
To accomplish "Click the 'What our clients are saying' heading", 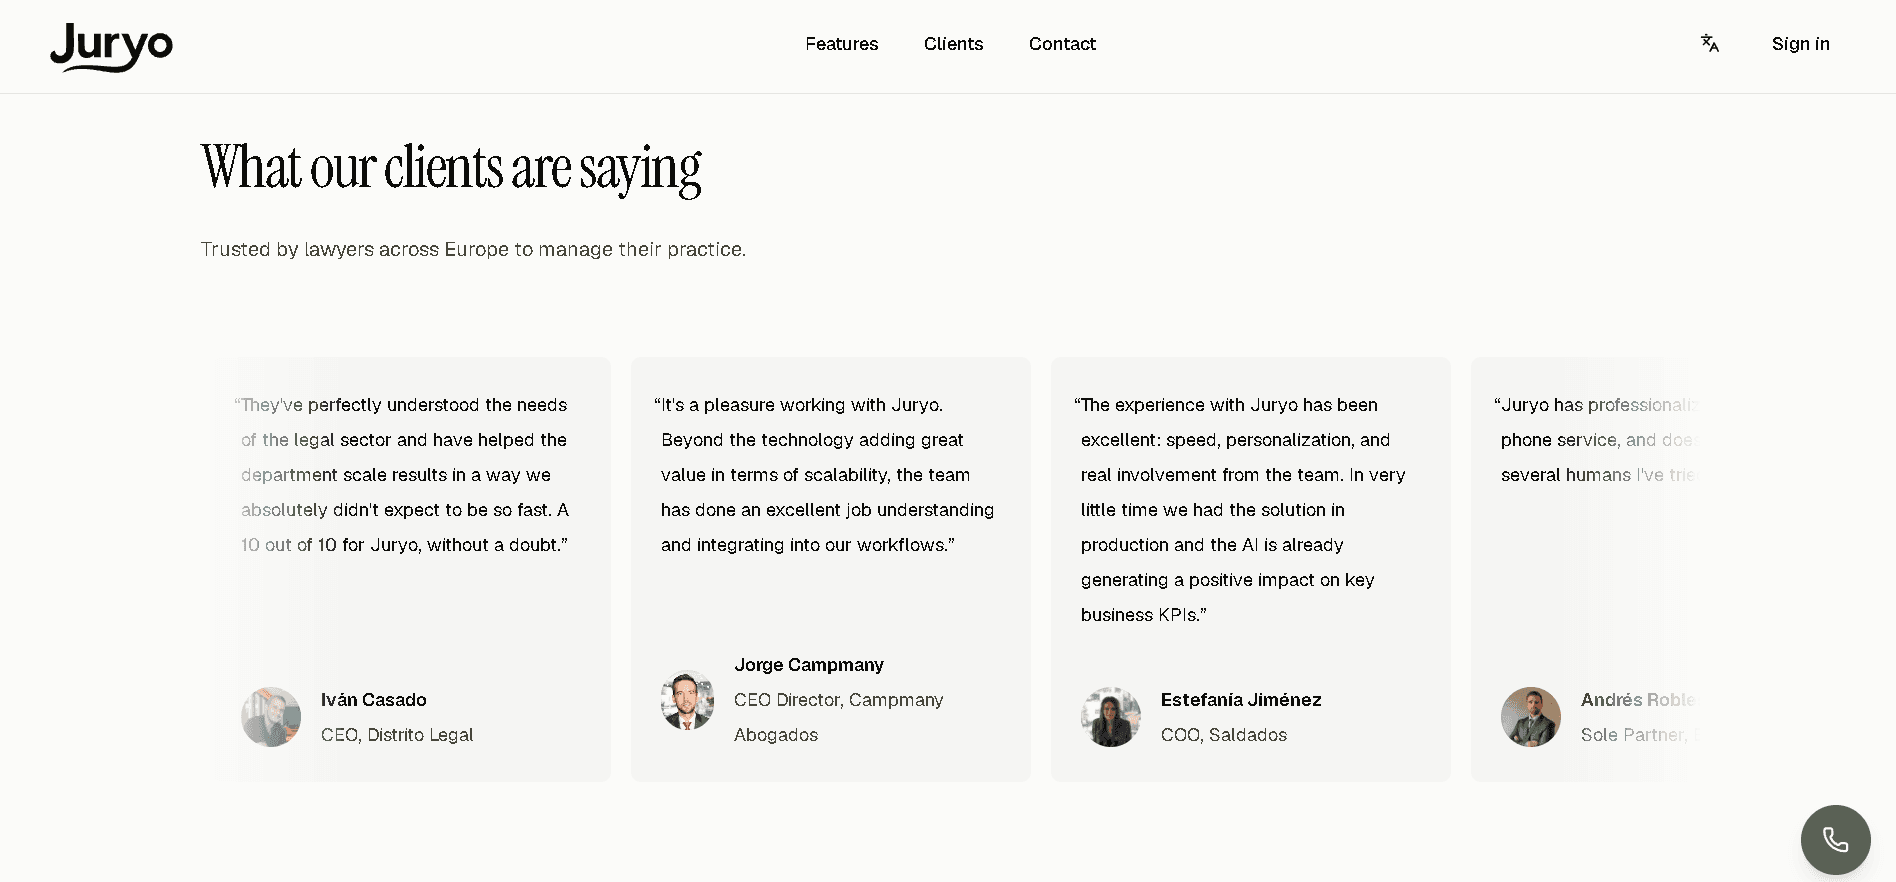I will click(451, 168).
